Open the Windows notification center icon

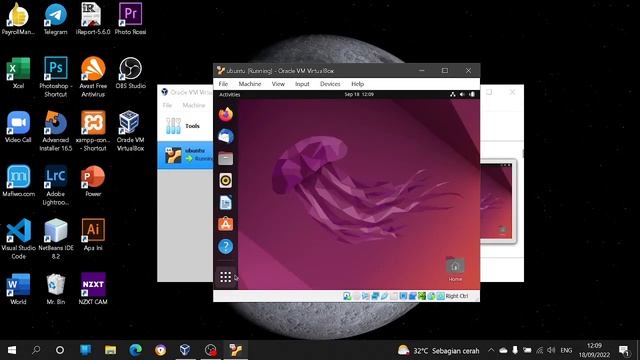click(x=624, y=350)
